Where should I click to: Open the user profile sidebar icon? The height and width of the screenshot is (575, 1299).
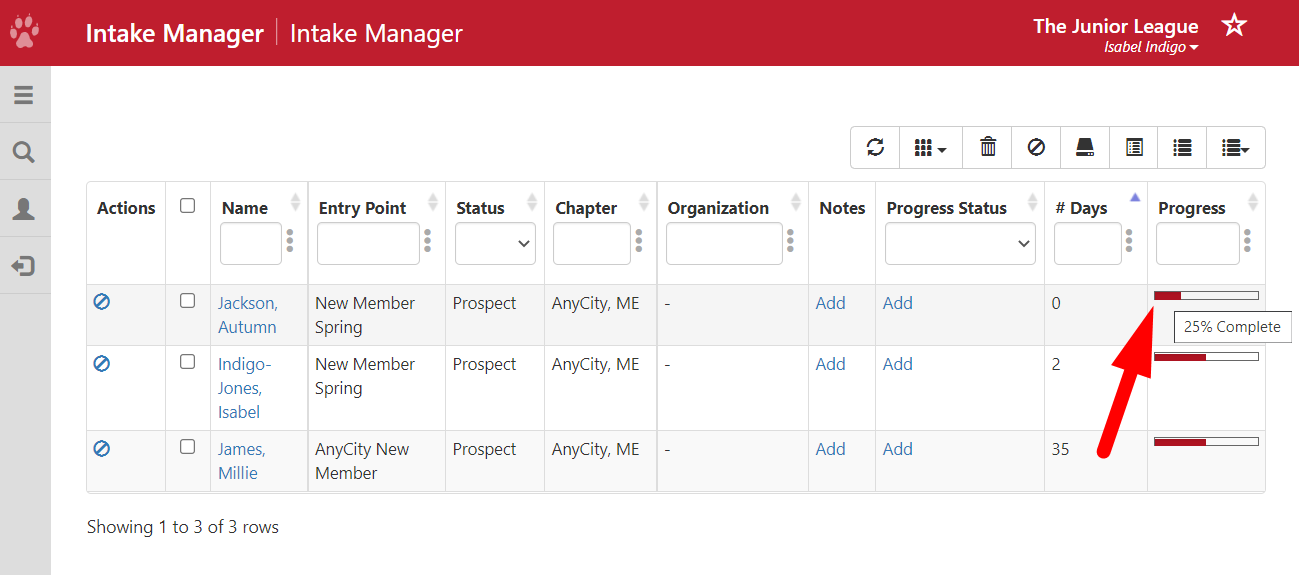24,209
